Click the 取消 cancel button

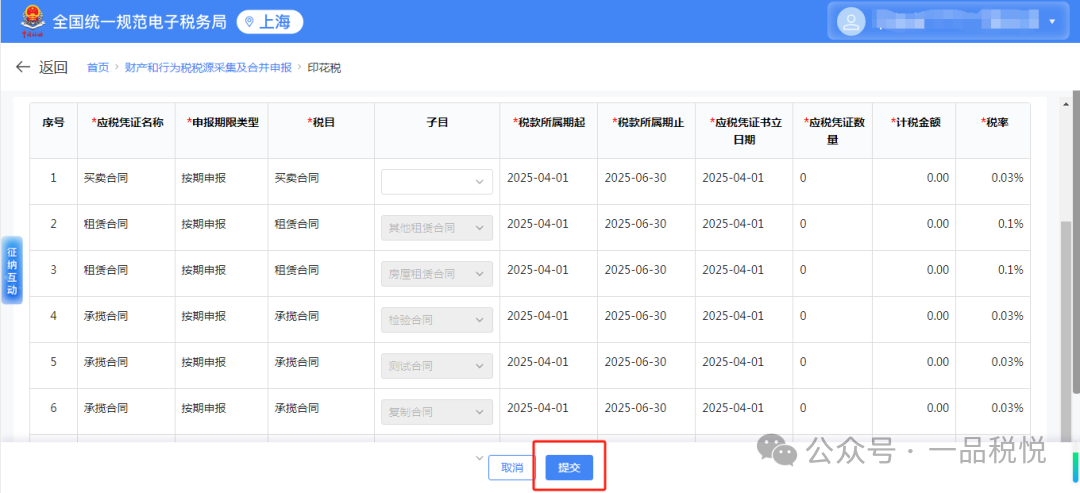512,467
